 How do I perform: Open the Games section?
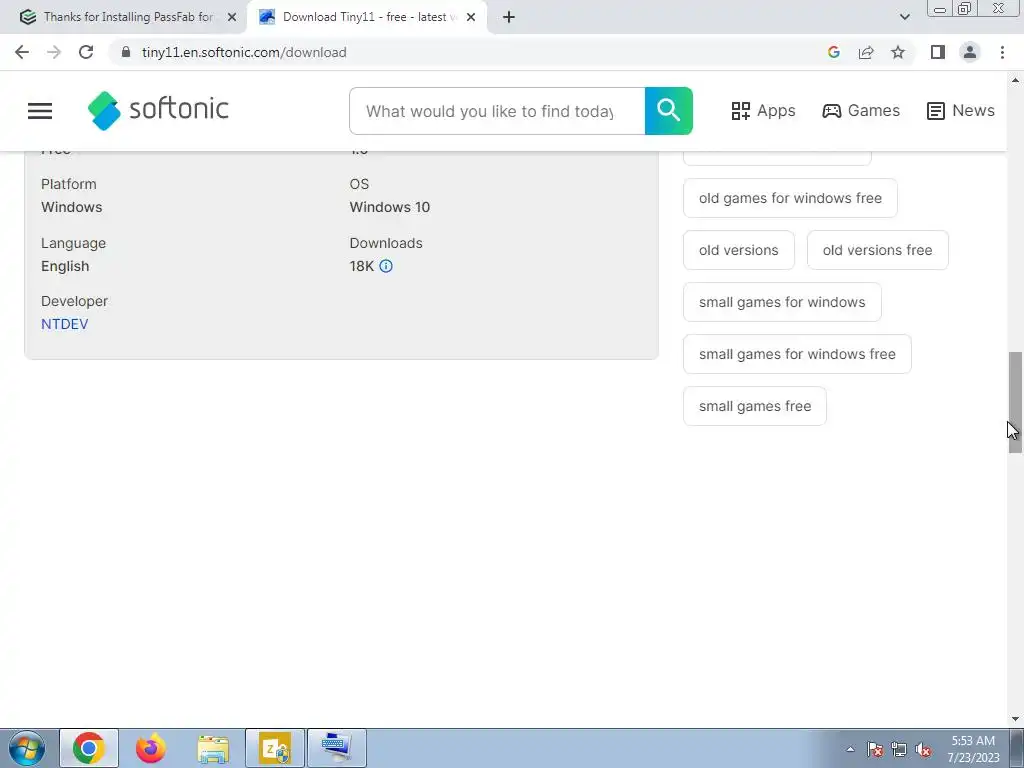(861, 111)
